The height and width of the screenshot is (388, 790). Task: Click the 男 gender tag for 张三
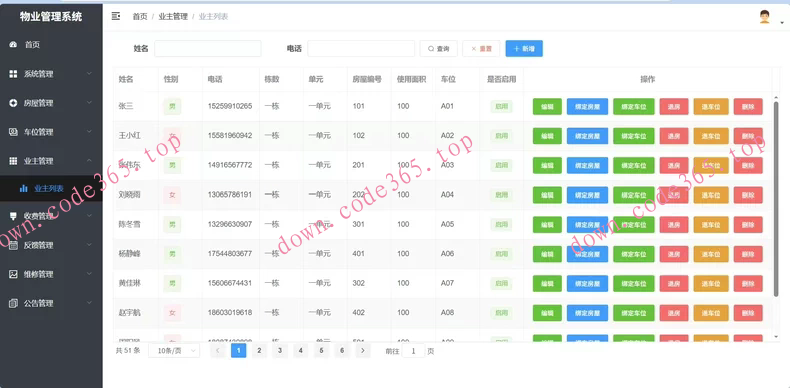click(x=172, y=106)
